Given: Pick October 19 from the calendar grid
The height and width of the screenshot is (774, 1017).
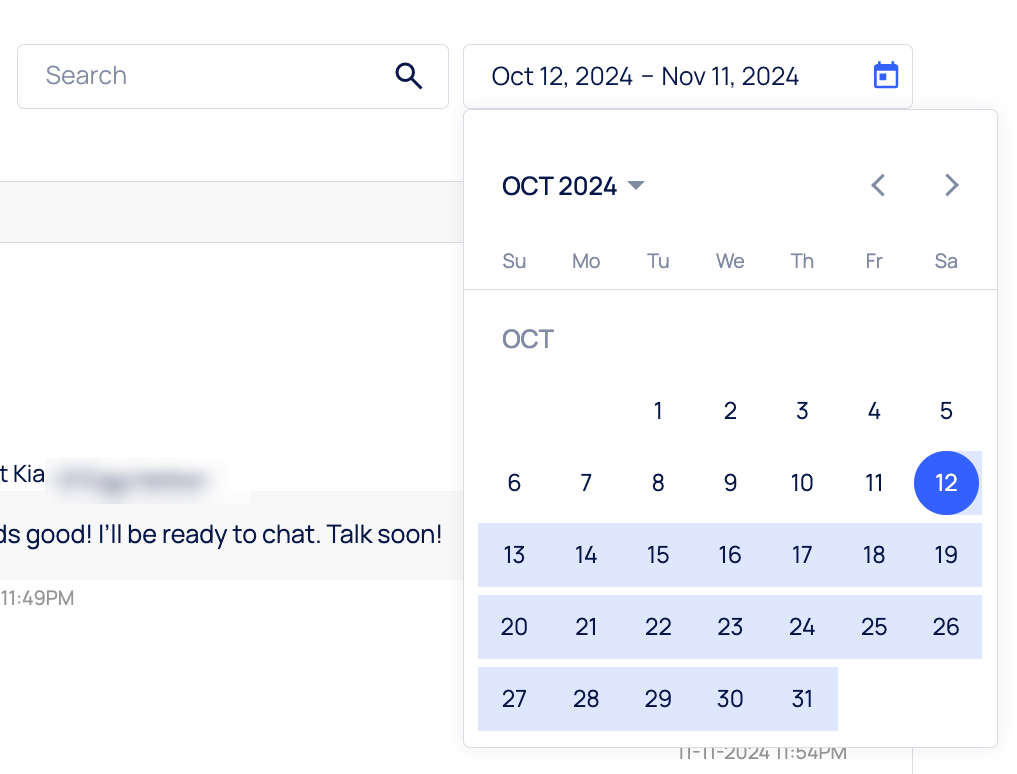Looking at the screenshot, I should pos(946,555).
